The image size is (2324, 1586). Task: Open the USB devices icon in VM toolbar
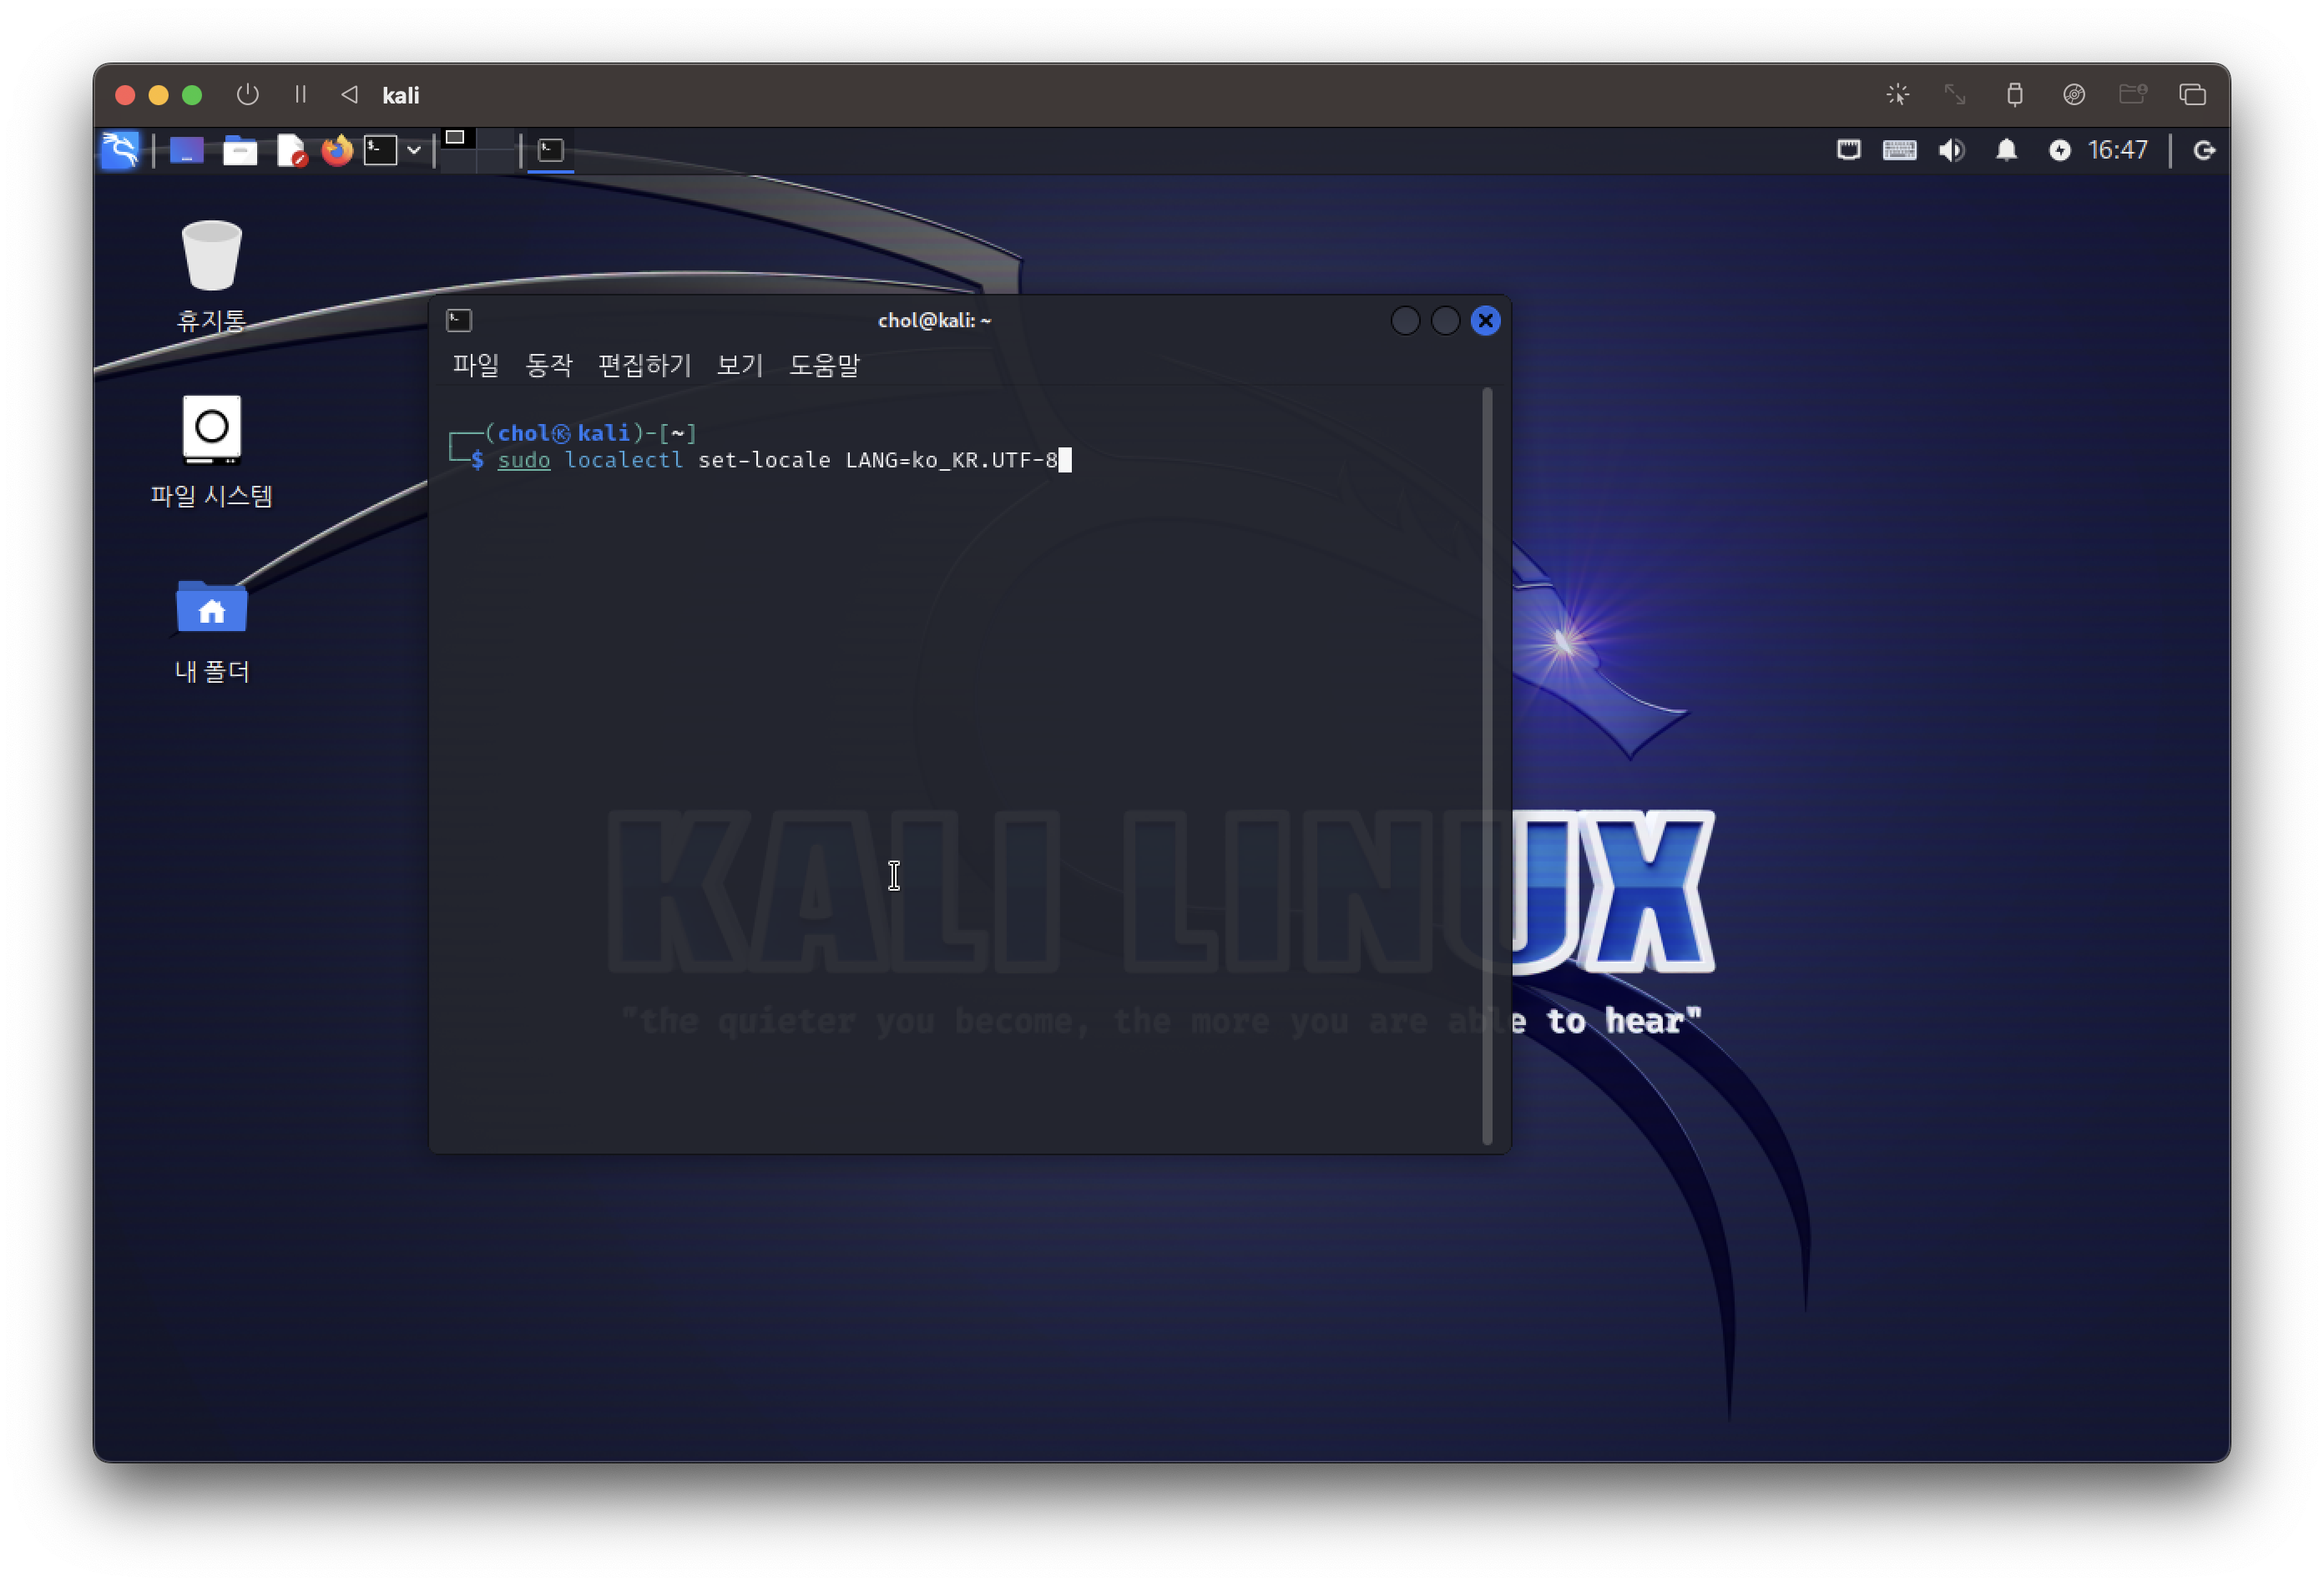coord(2014,95)
